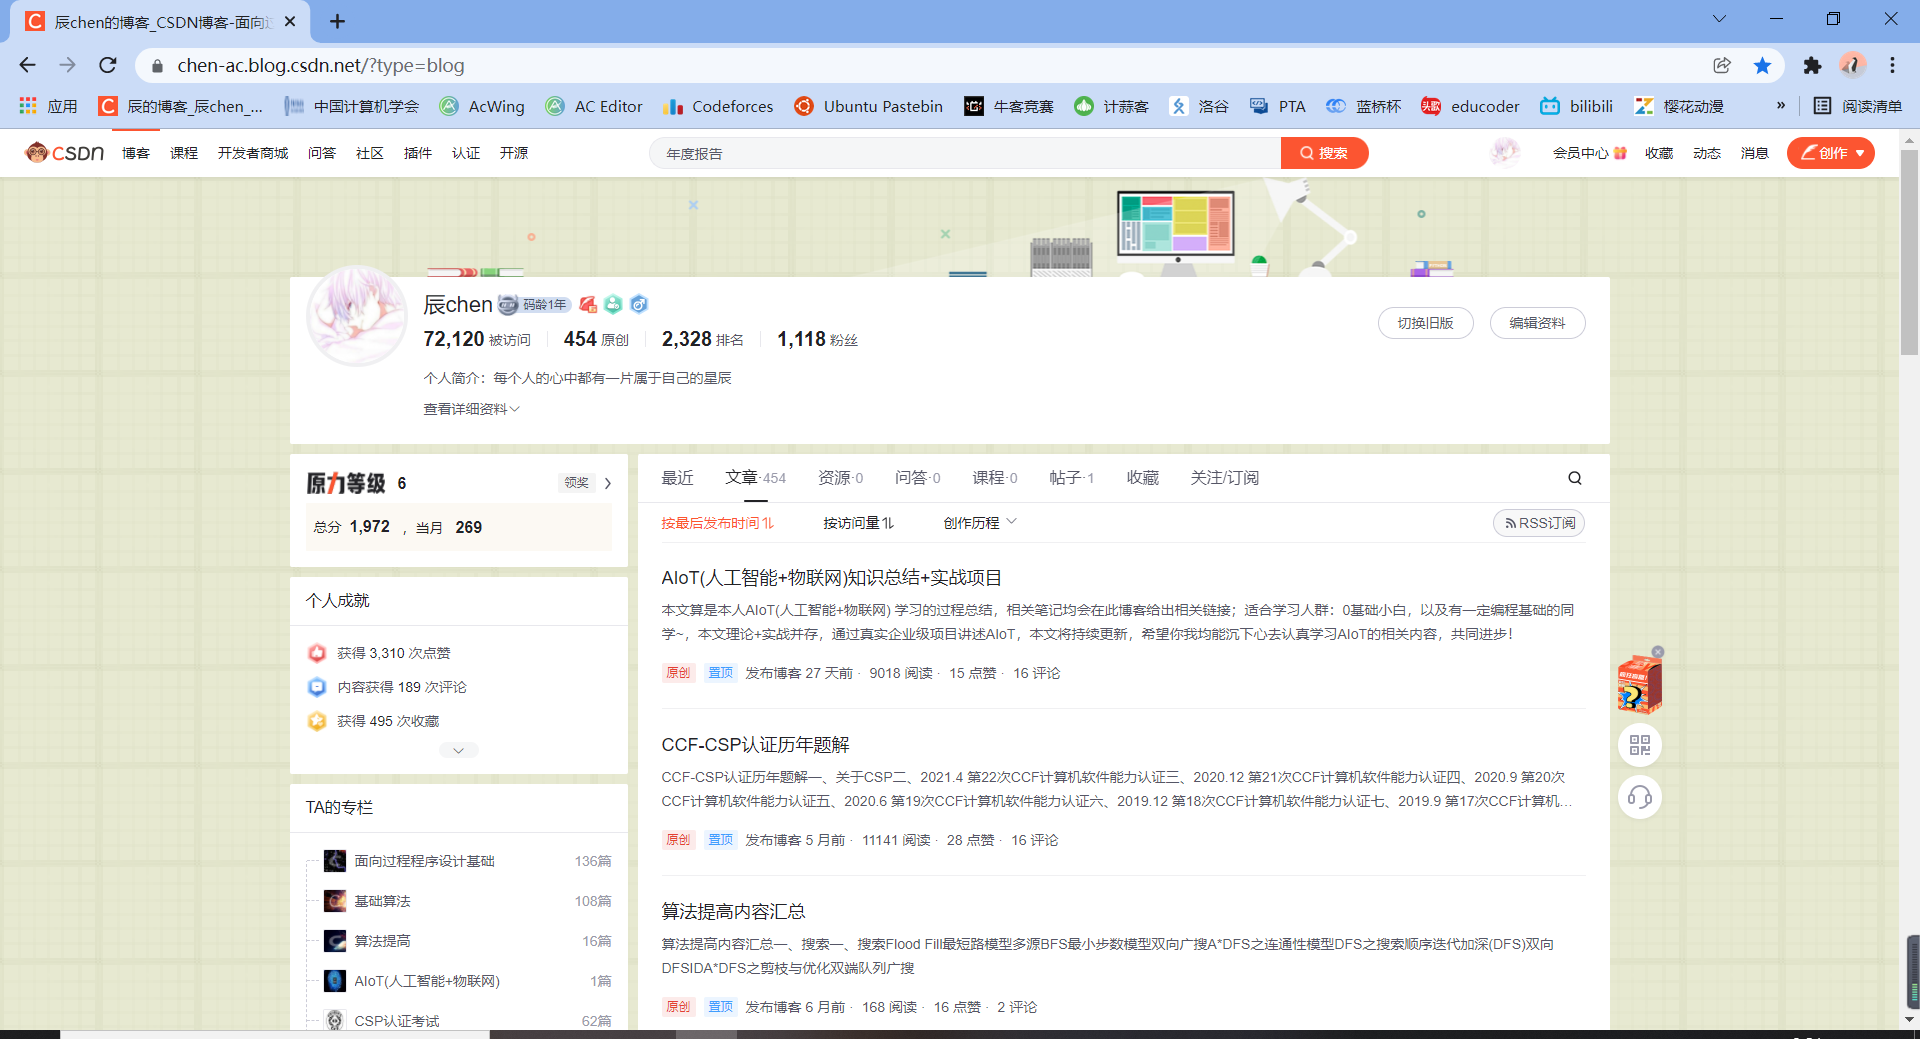Click the browser back arrow

pyautogui.click(x=27, y=65)
